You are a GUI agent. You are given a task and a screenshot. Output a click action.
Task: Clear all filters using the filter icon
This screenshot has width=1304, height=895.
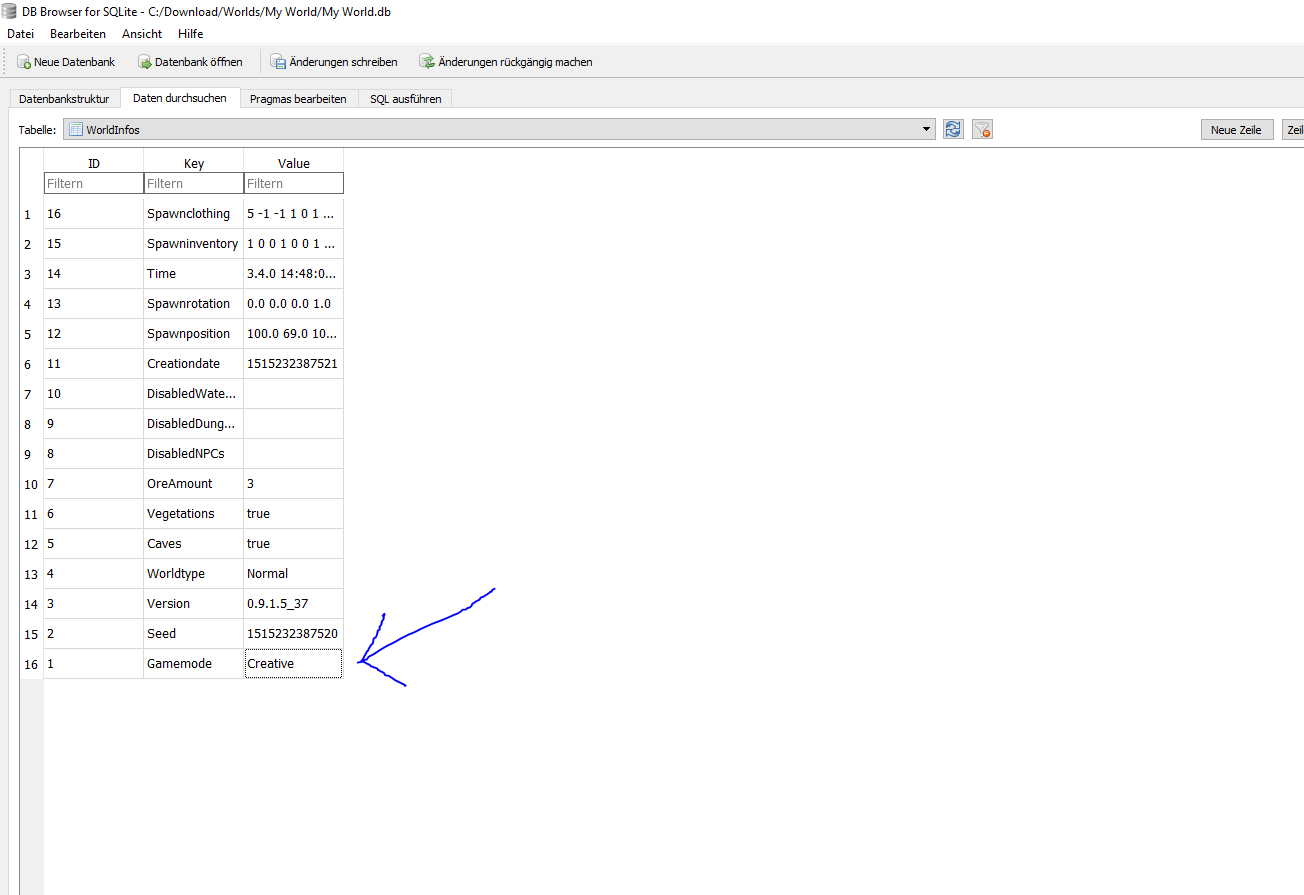(982, 130)
